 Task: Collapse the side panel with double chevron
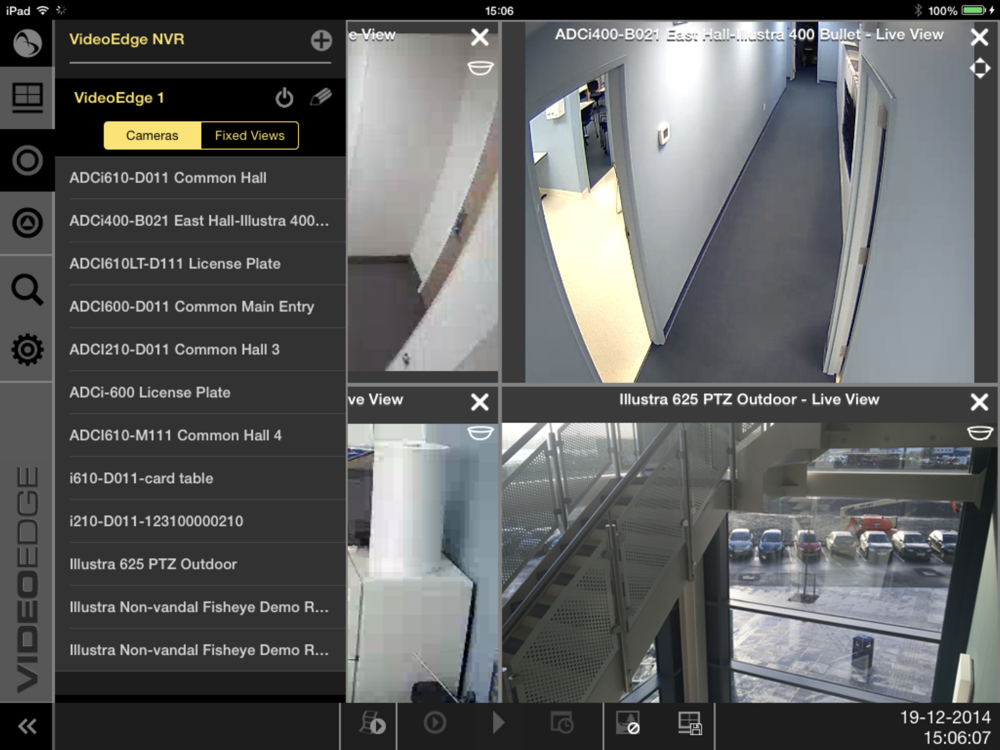click(27, 726)
